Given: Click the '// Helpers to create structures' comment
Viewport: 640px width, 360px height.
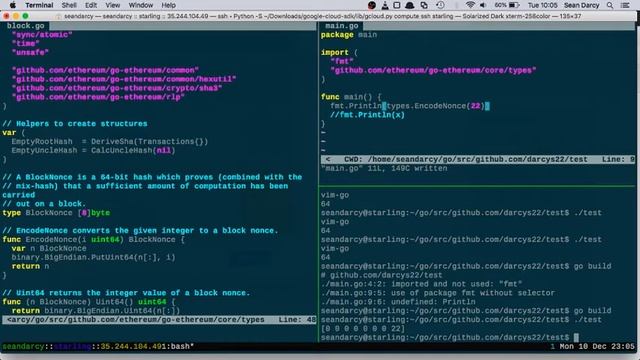Looking at the screenshot, I should [75, 124].
